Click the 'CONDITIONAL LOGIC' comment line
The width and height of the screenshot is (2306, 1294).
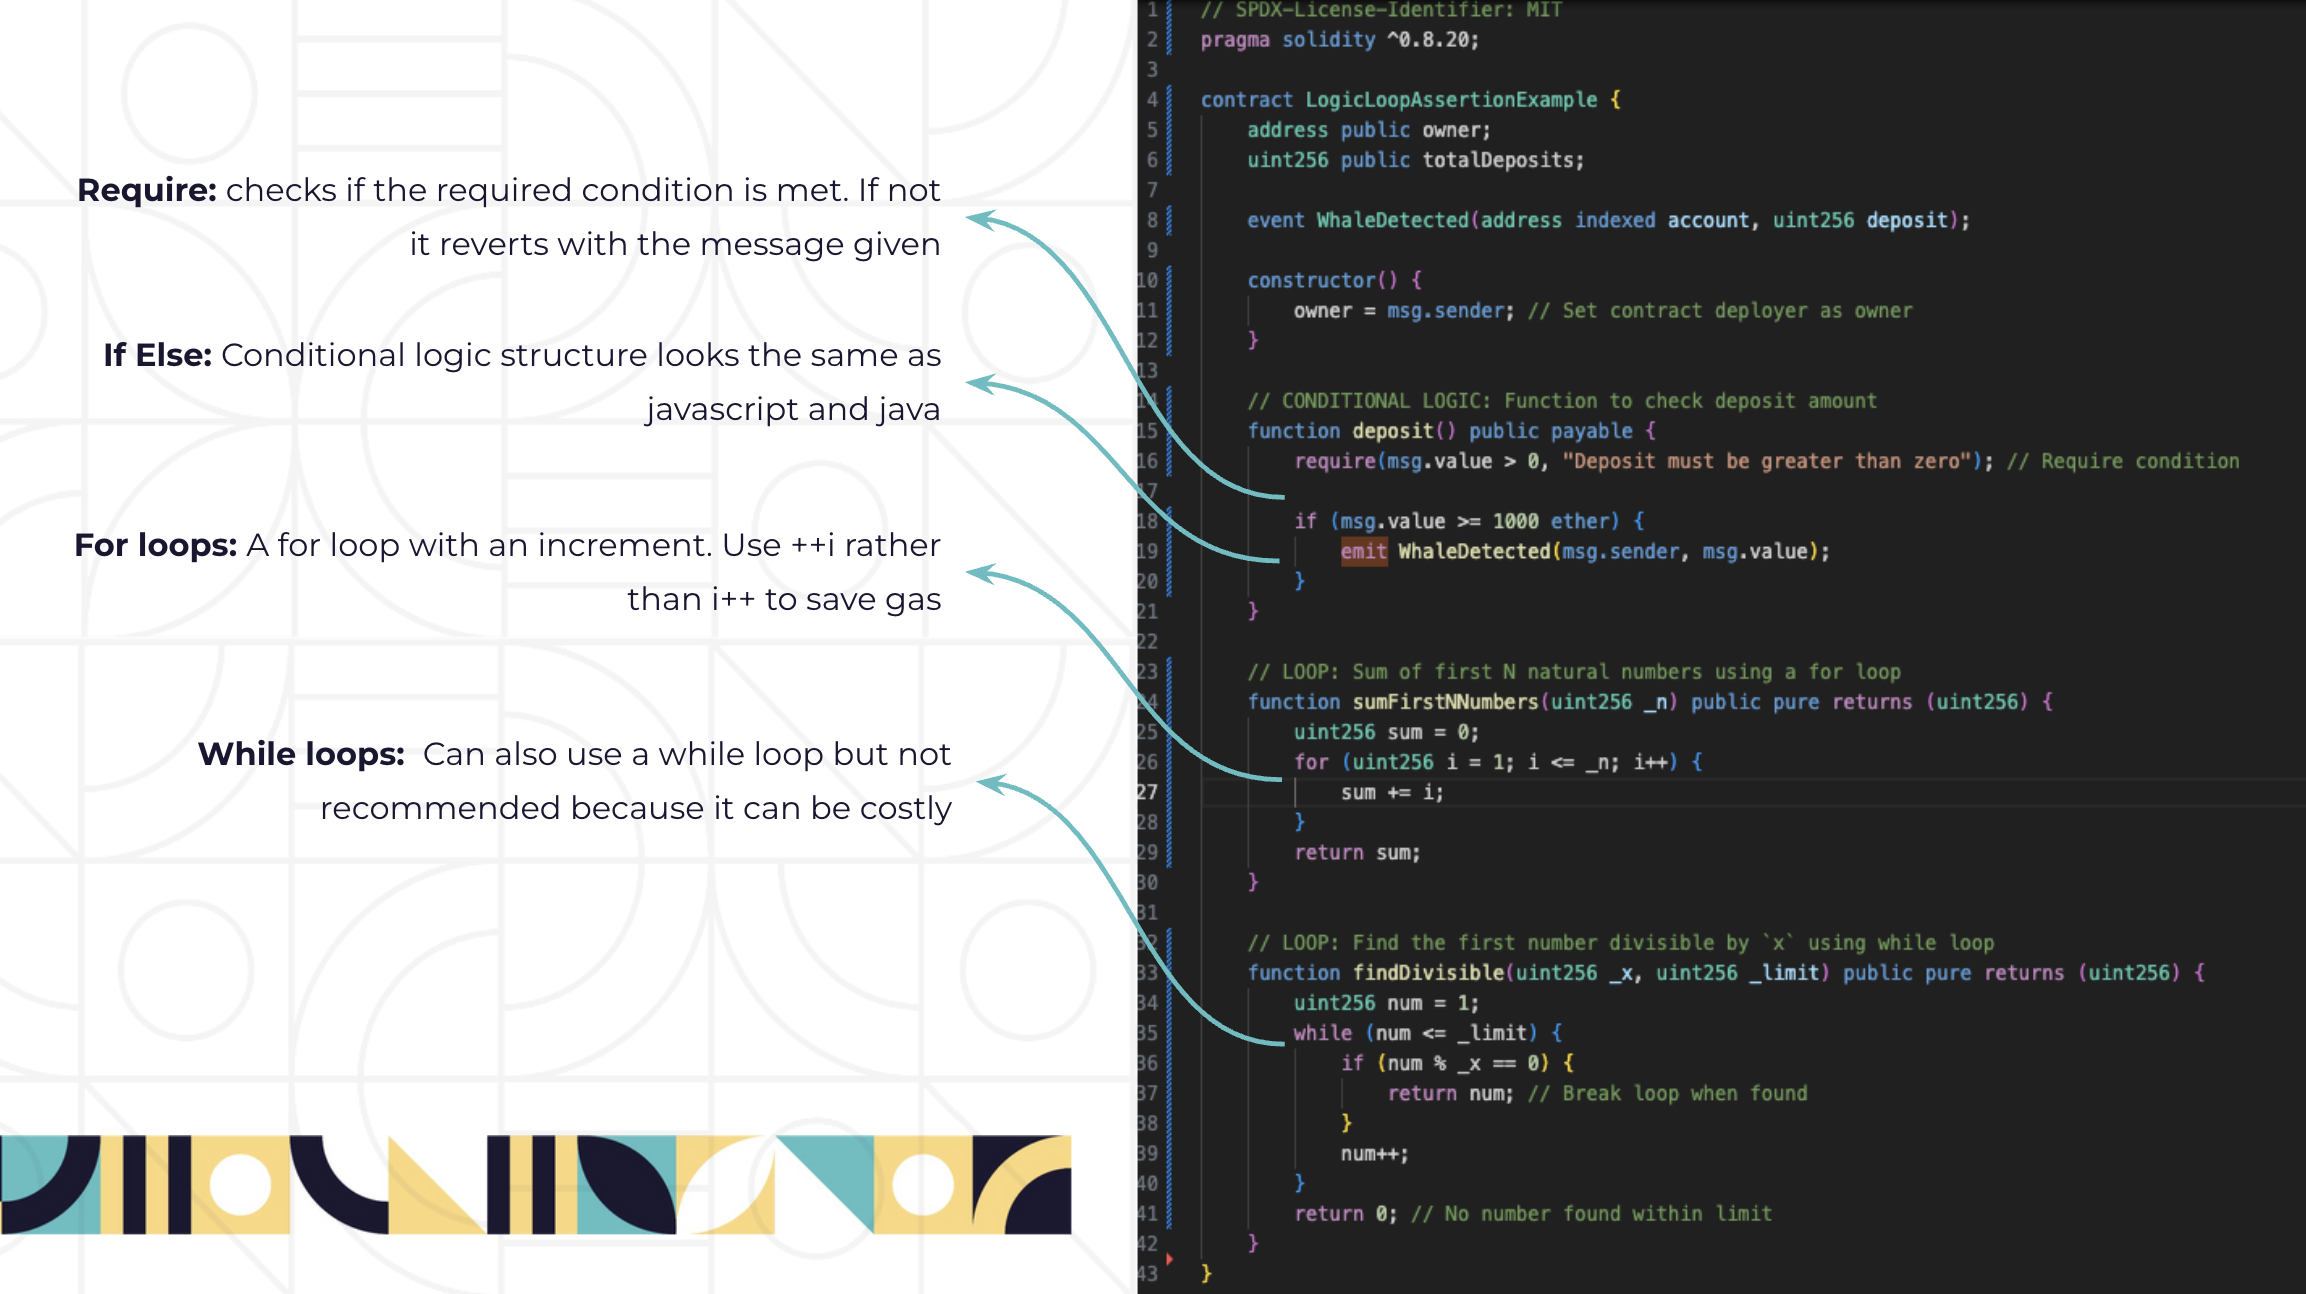click(x=1562, y=401)
